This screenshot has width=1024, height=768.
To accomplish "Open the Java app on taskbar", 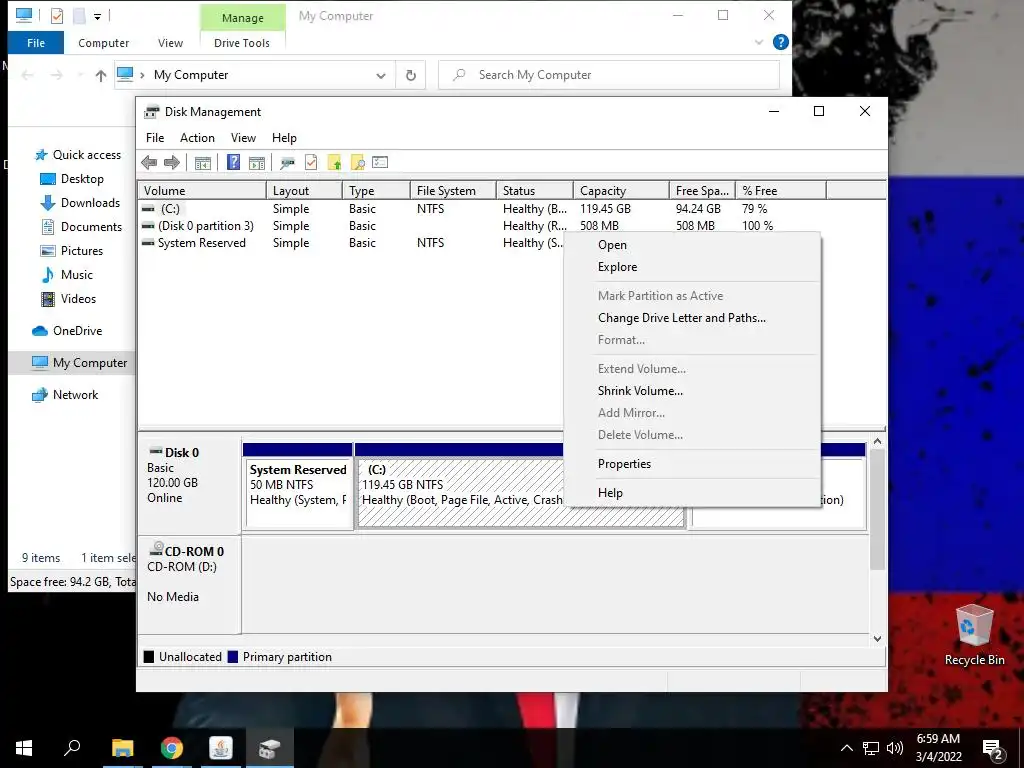I will (221, 748).
